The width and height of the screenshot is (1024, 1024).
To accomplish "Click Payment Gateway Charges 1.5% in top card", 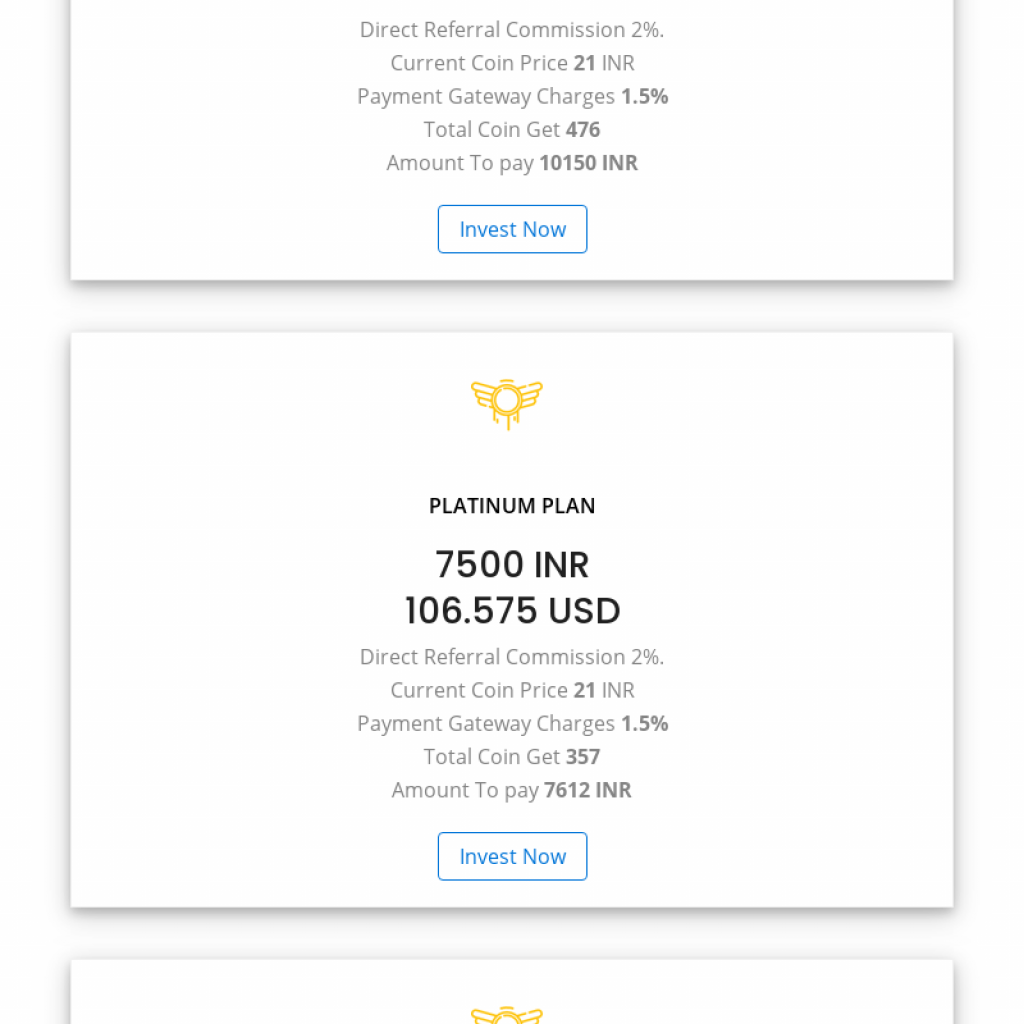I will [x=512, y=97].
